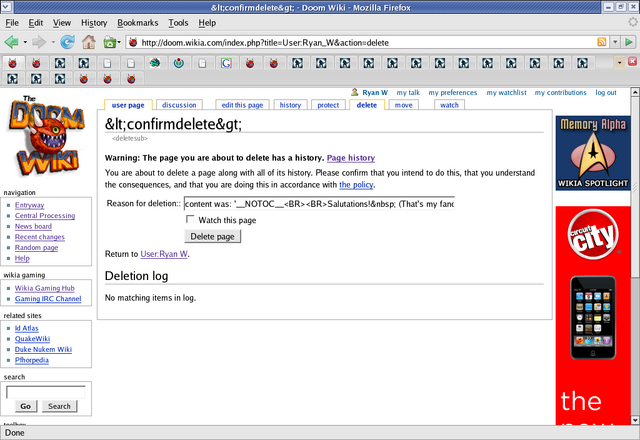Screen dimensions: 640x440
Task: Open the Page history link
Action: tap(351, 158)
